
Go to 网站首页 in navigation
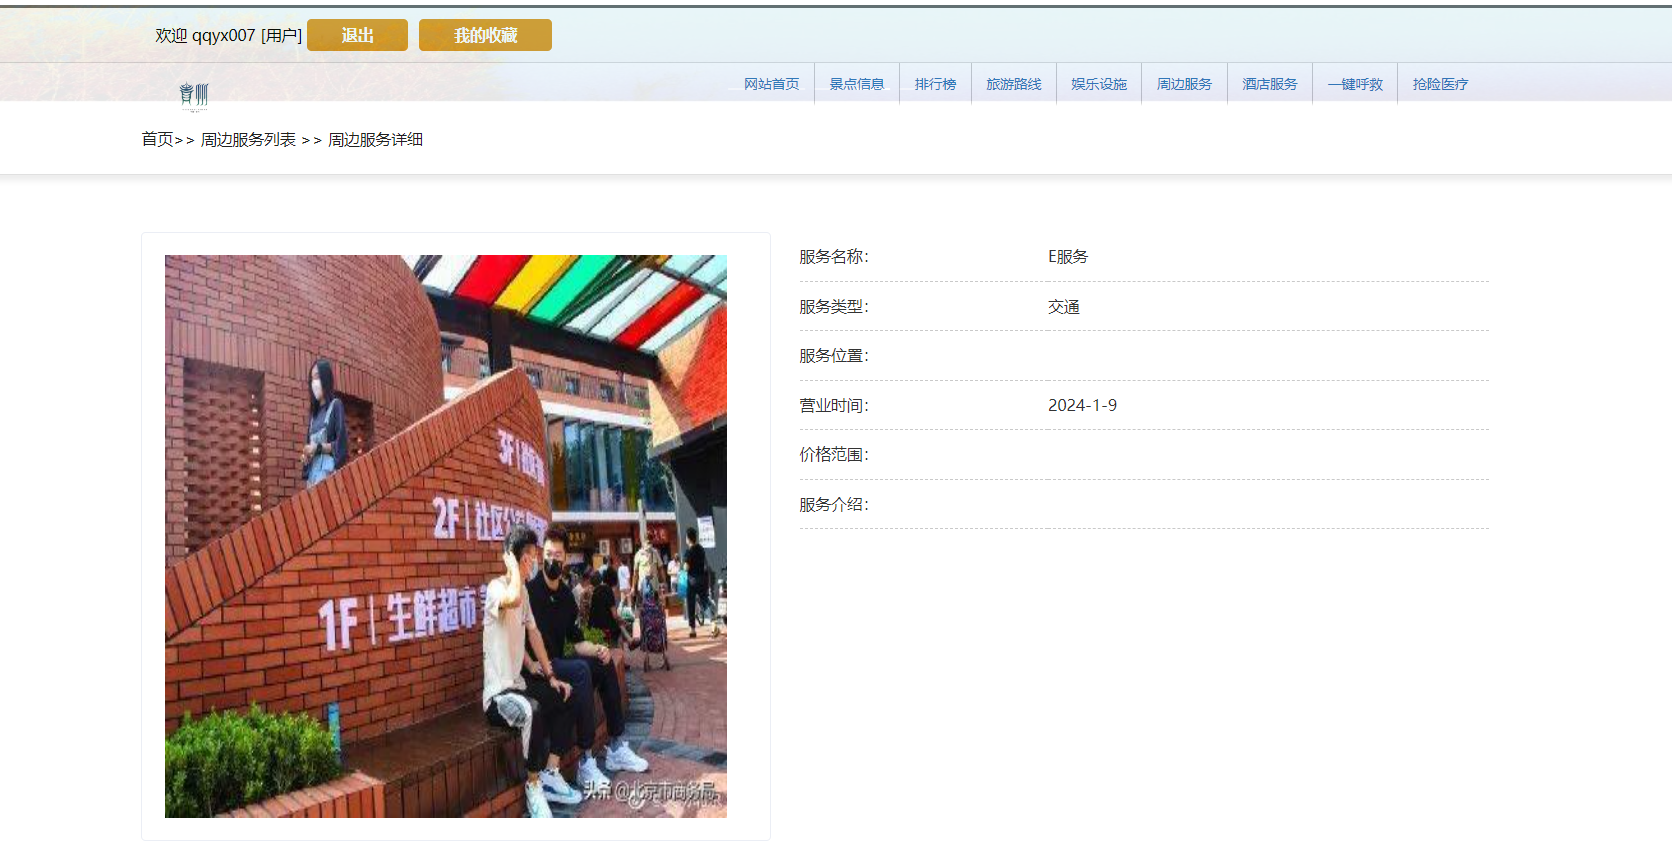771,84
